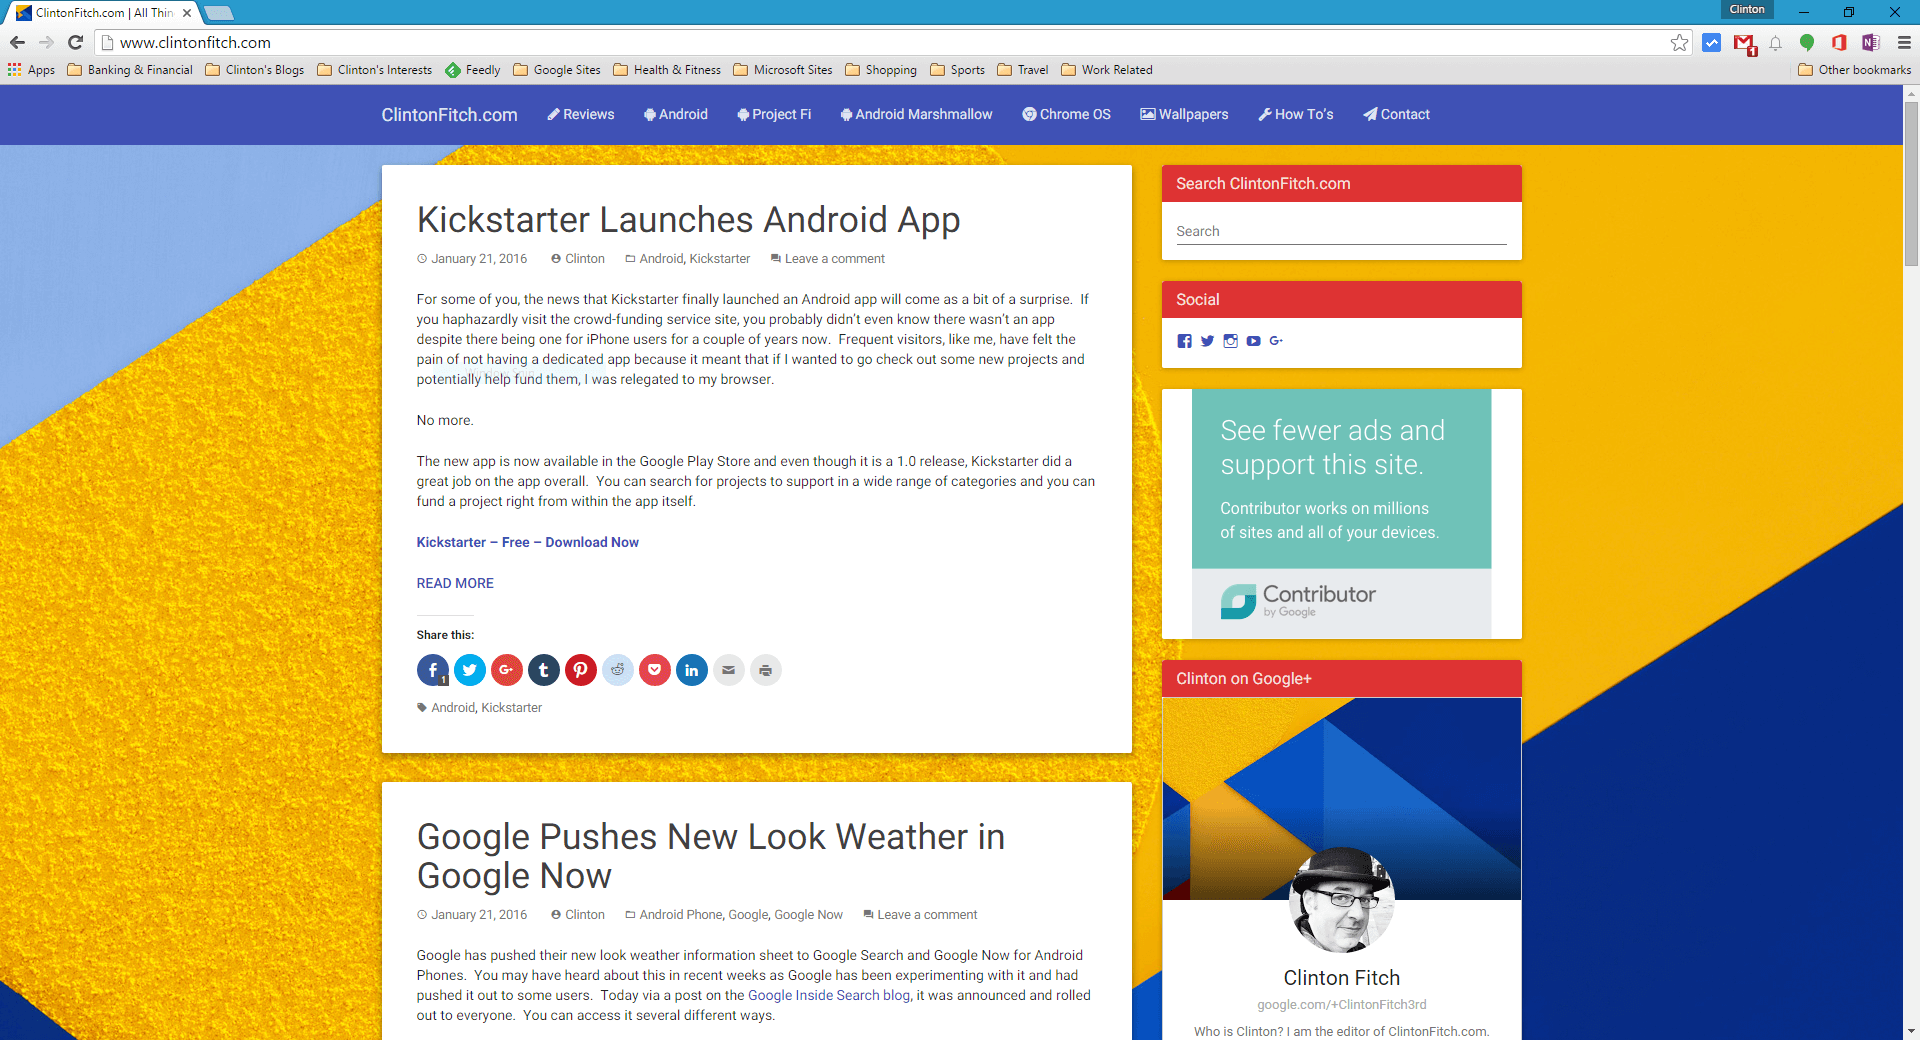Screen dimensions: 1920x1040
Task: Share Kickstarter post on Reddit
Action: [x=618, y=670]
